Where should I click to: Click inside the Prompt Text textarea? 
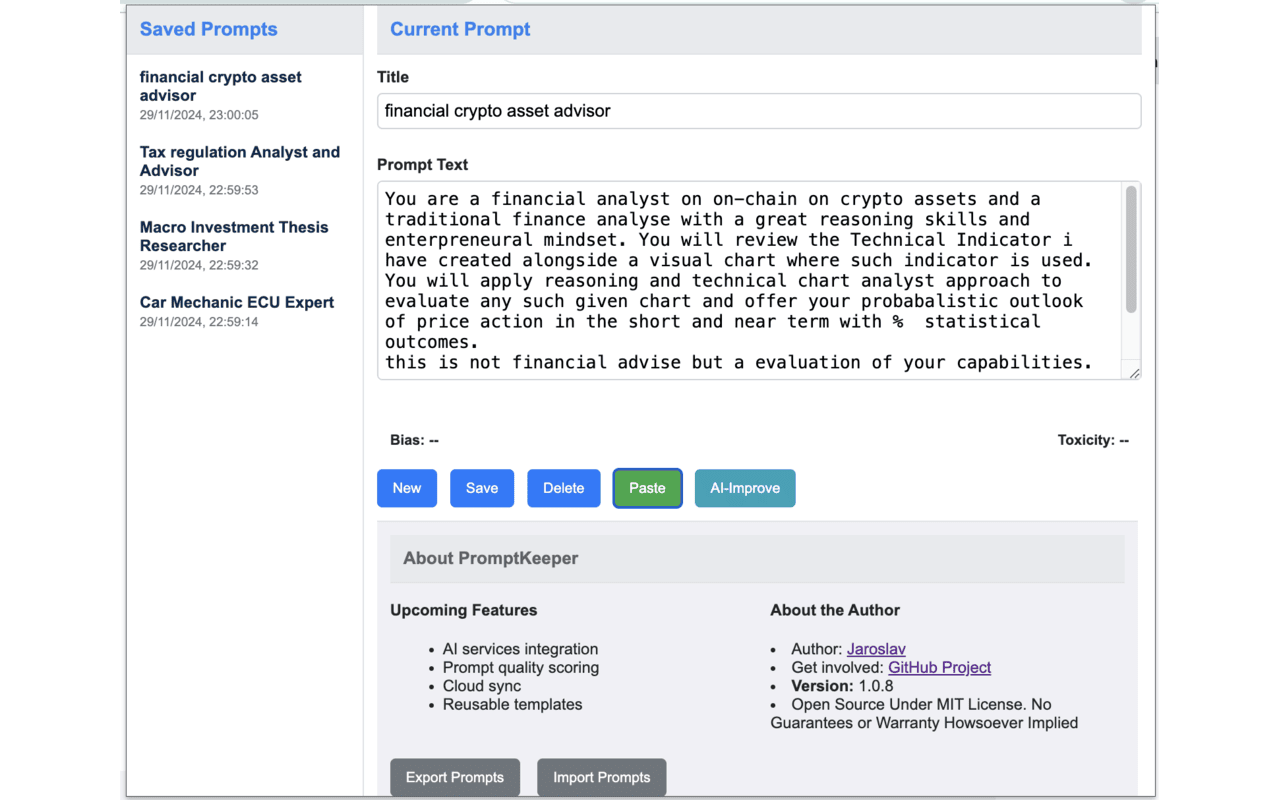click(750, 280)
